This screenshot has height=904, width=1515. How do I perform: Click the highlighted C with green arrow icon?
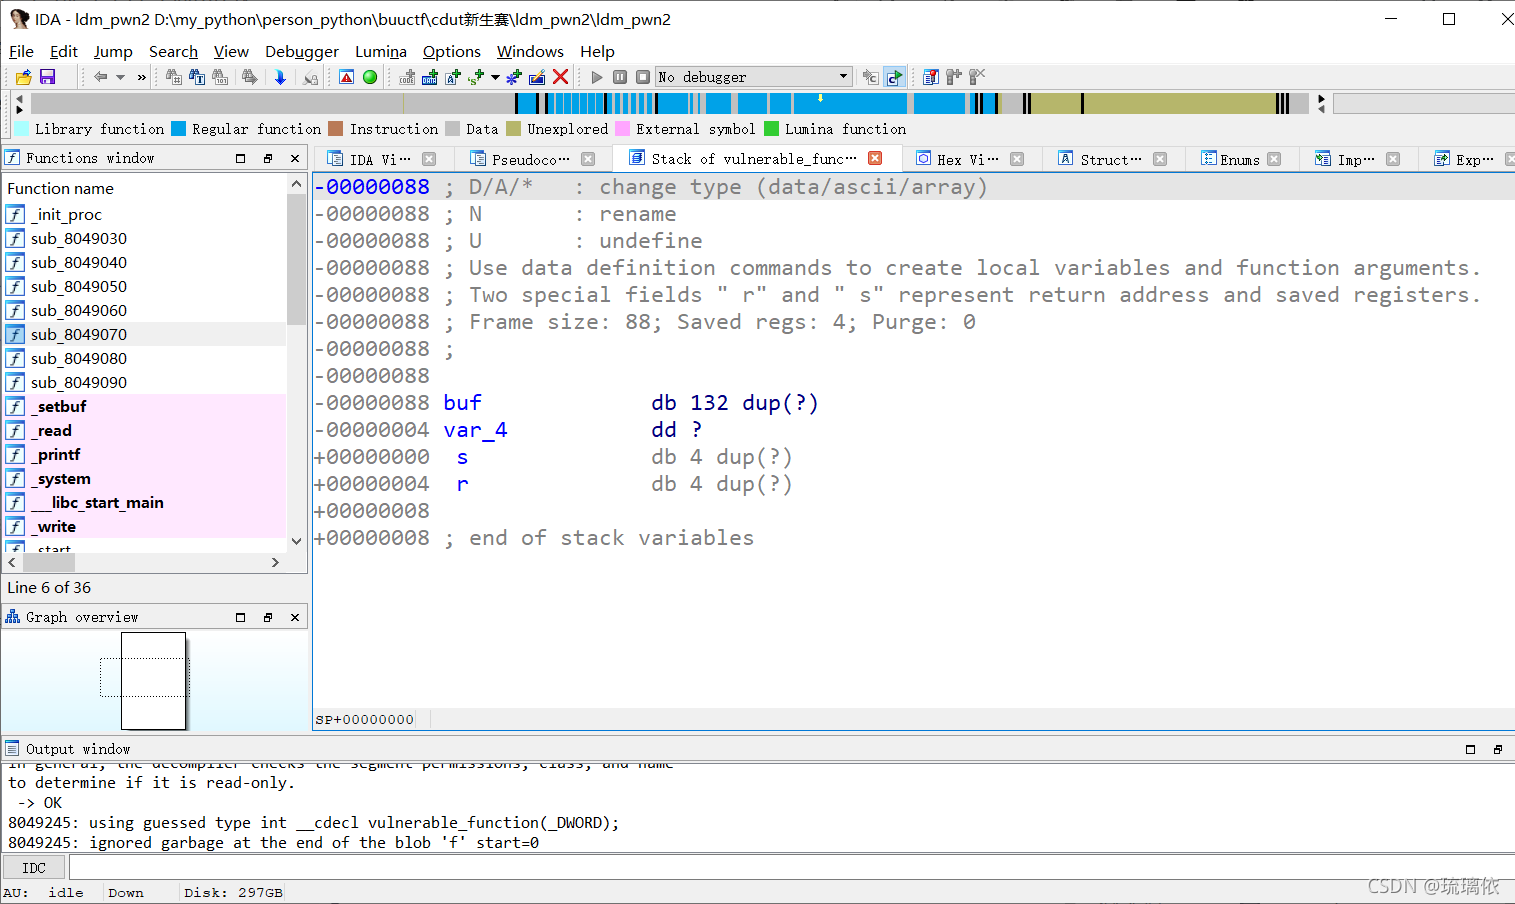pos(895,77)
